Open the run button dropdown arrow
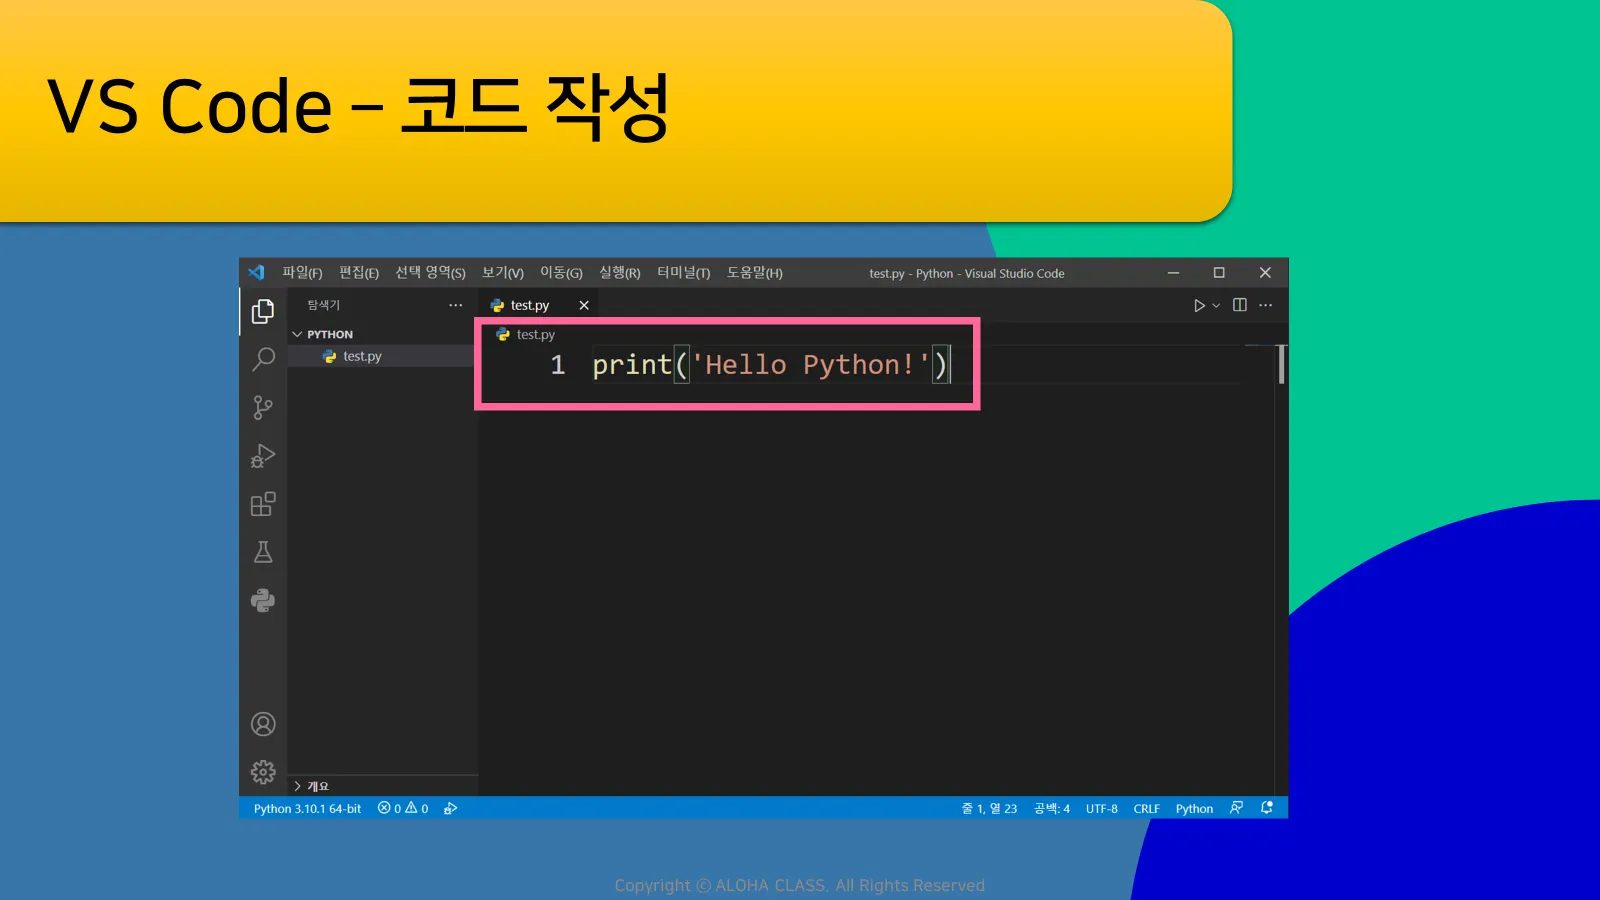1600x900 pixels. coord(1216,305)
